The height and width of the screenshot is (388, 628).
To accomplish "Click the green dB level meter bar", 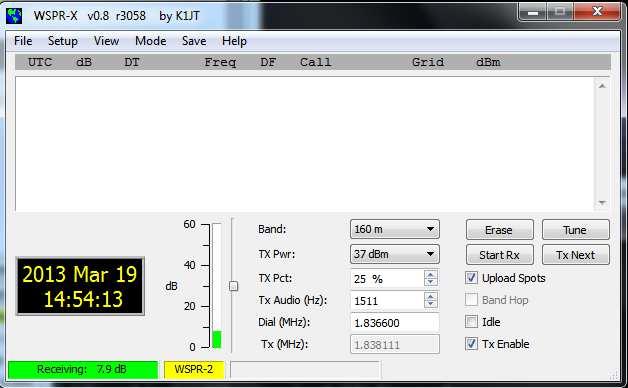I will click(x=217, y=339).
